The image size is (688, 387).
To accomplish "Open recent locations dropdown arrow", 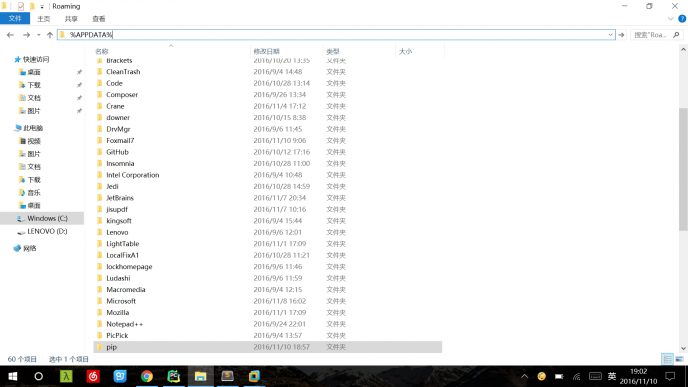I will pyautogui.click(x=39, y=35).
